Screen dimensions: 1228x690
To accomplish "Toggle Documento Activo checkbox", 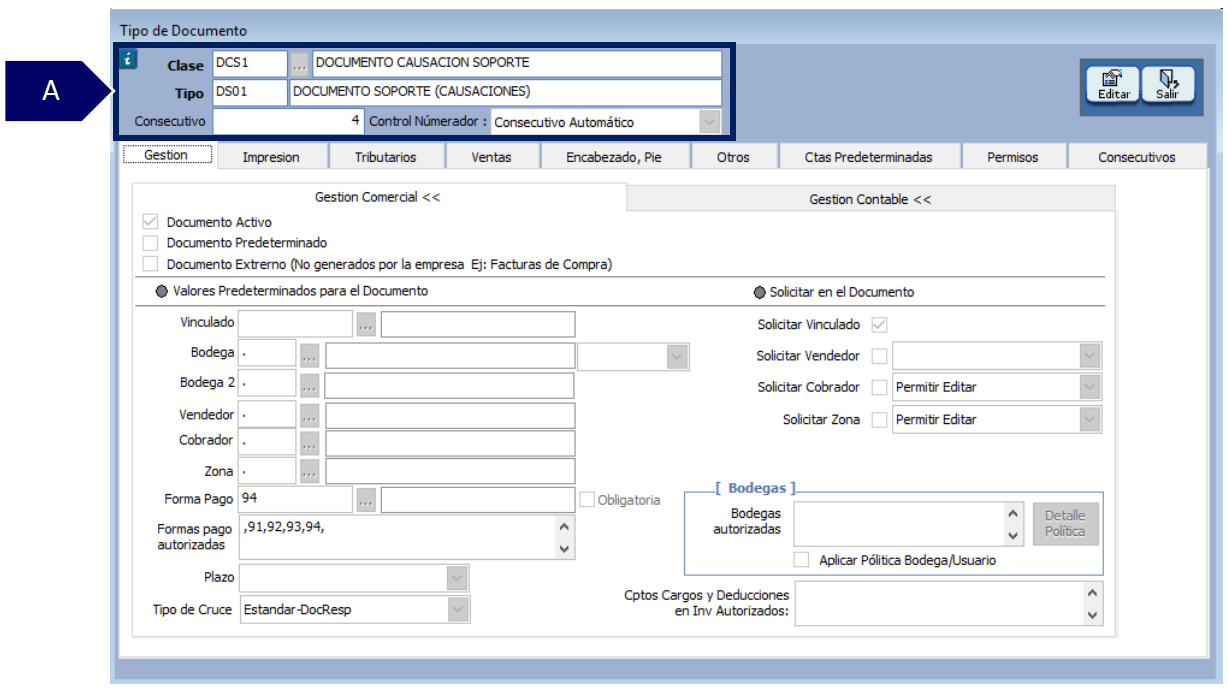I will (151, 222).
